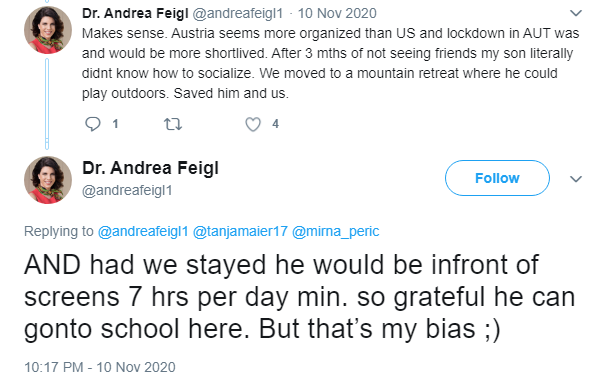This screenshot has height=385, width=613.
Task: Retweet the first tweet using retweet icon
Action: click(x=173, y=124)
